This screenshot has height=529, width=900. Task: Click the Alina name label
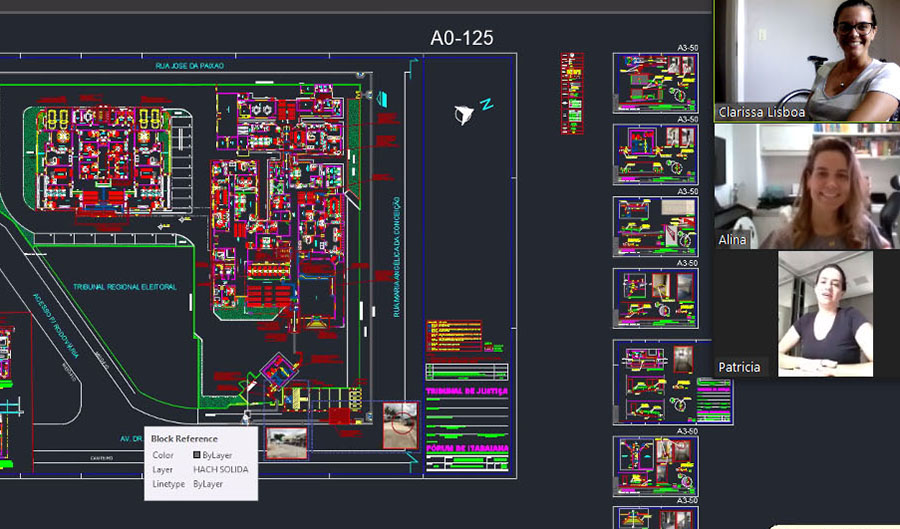tap(732, 240)
